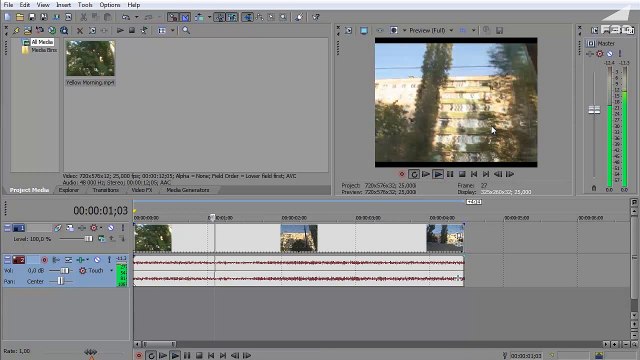Image resolution: width=640 pixels, height=360 pixels.
Task: Open automation settings dropdown on video track 1
Action: click(x=100, y=228)
